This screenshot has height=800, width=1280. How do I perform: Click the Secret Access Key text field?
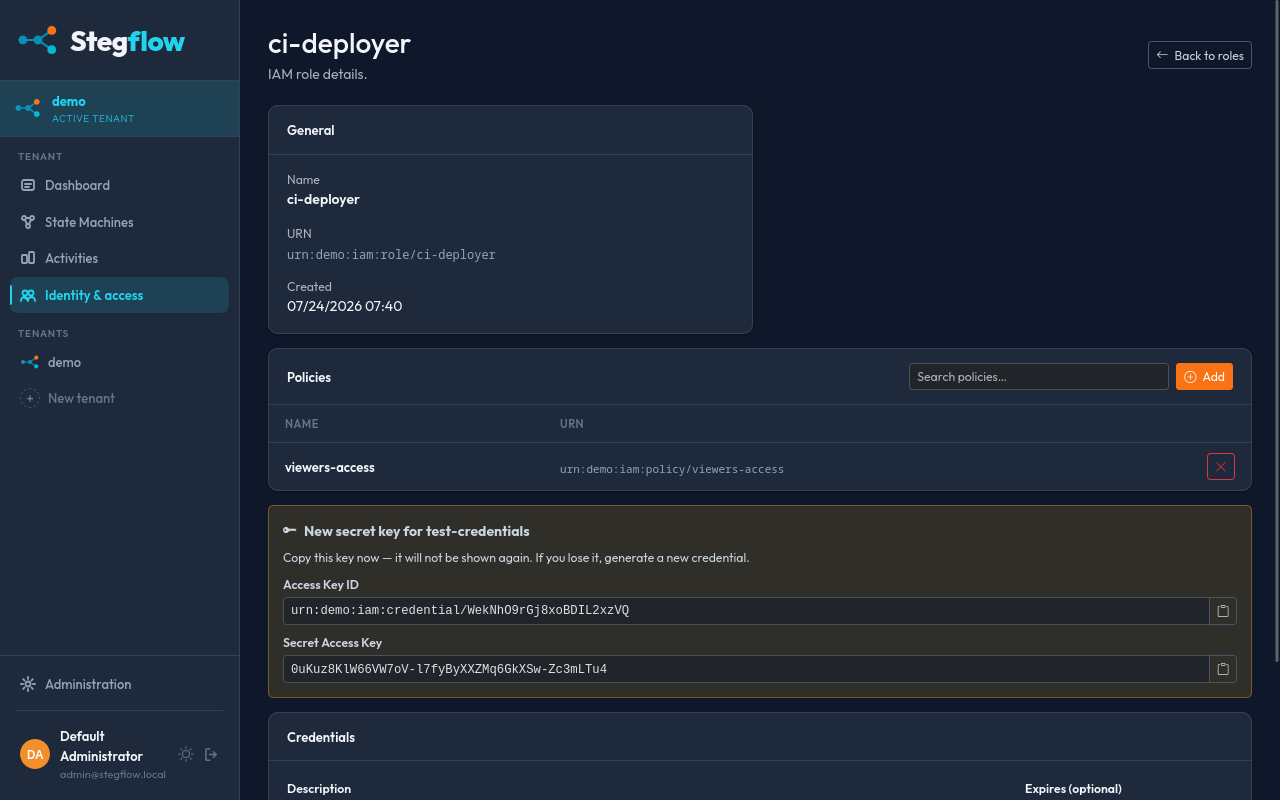click(x=746, y=669)
